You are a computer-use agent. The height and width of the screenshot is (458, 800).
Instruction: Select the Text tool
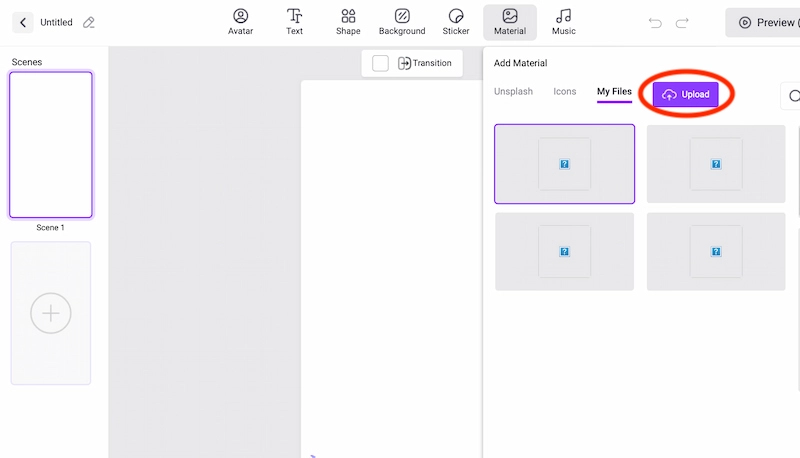pyautogui.click(x=294, y=22)
